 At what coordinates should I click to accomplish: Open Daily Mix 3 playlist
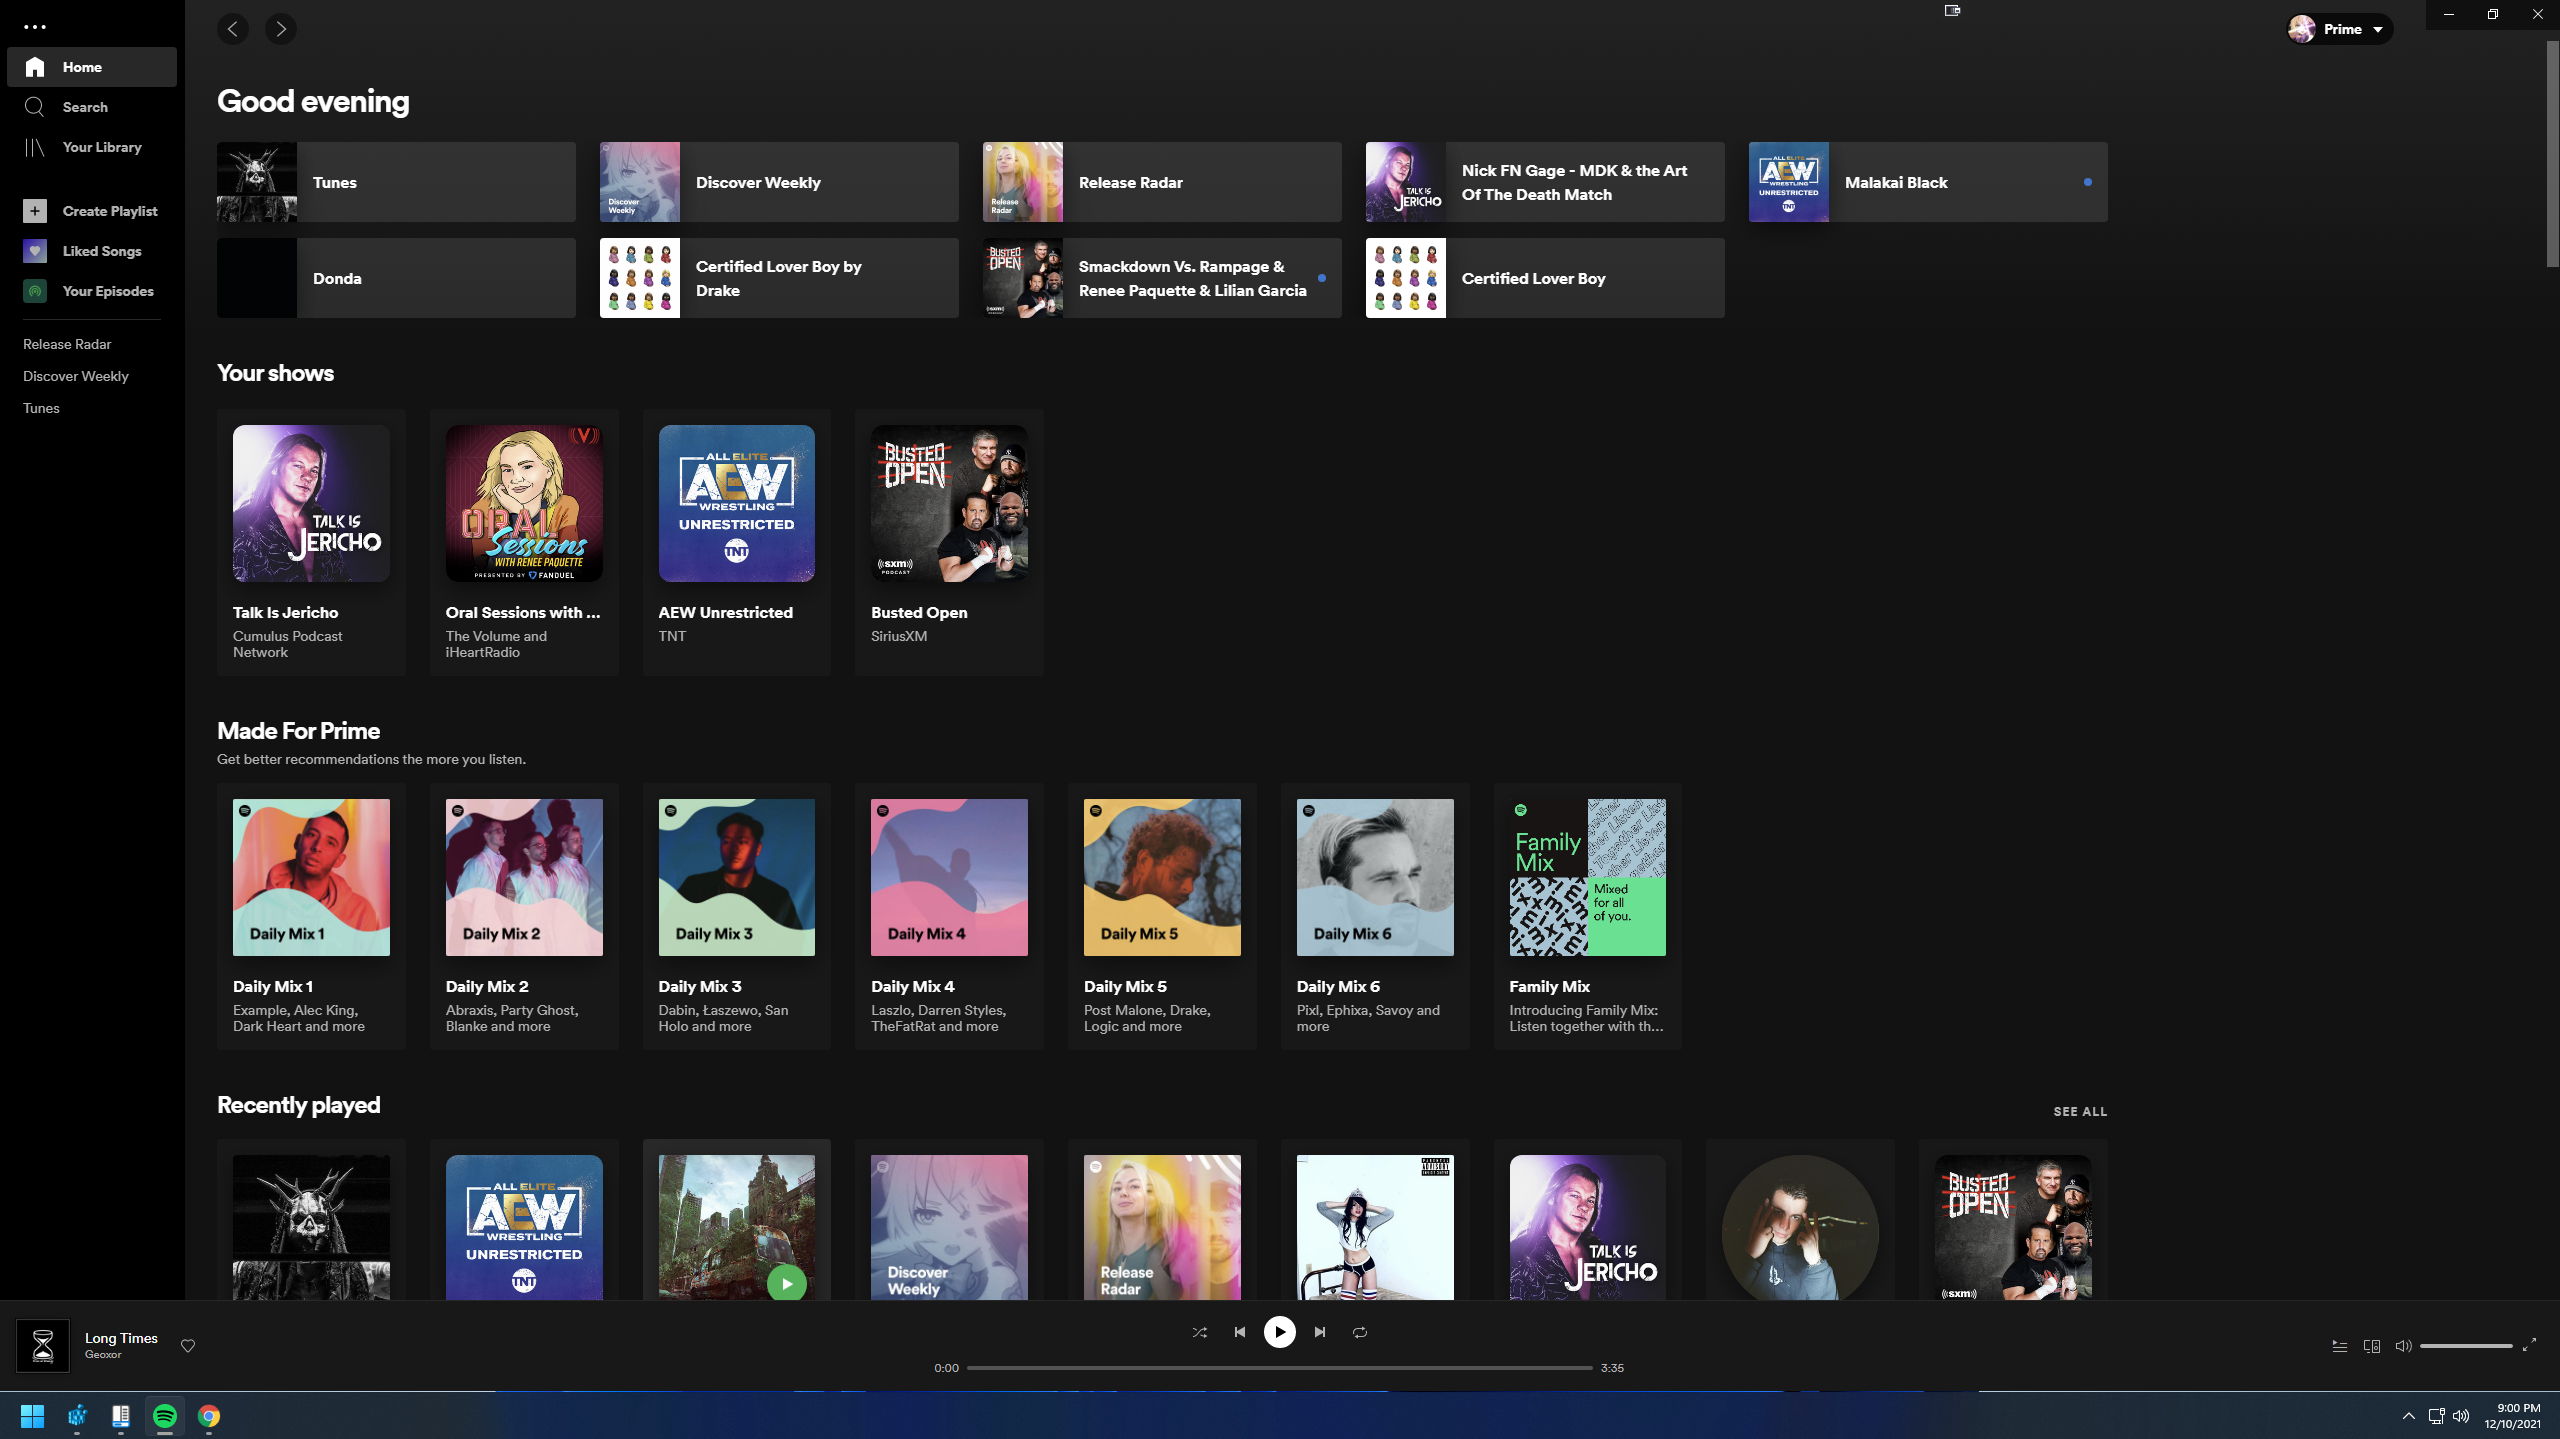[737, 916]
